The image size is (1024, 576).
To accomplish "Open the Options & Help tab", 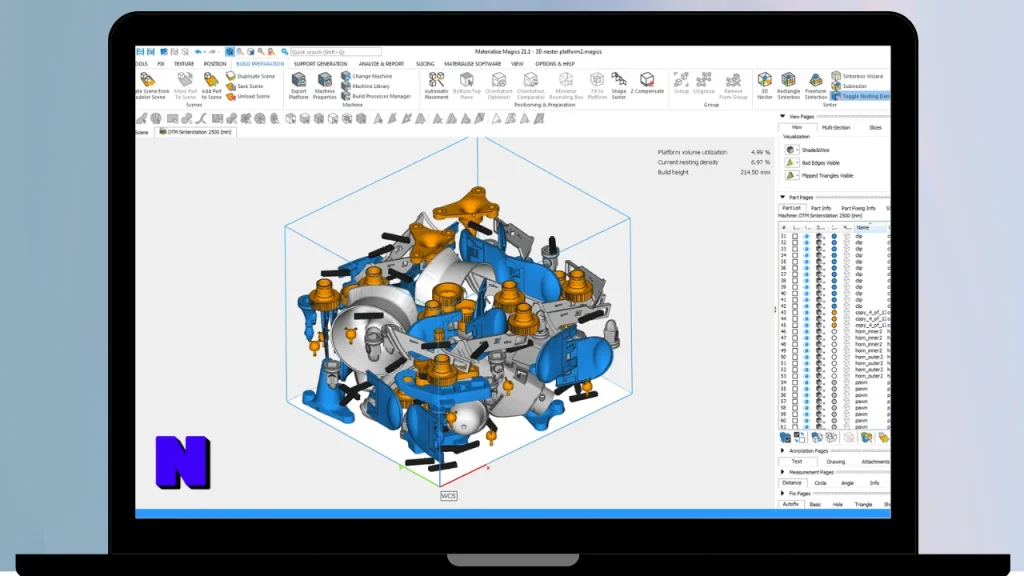I will click(555, 64).
